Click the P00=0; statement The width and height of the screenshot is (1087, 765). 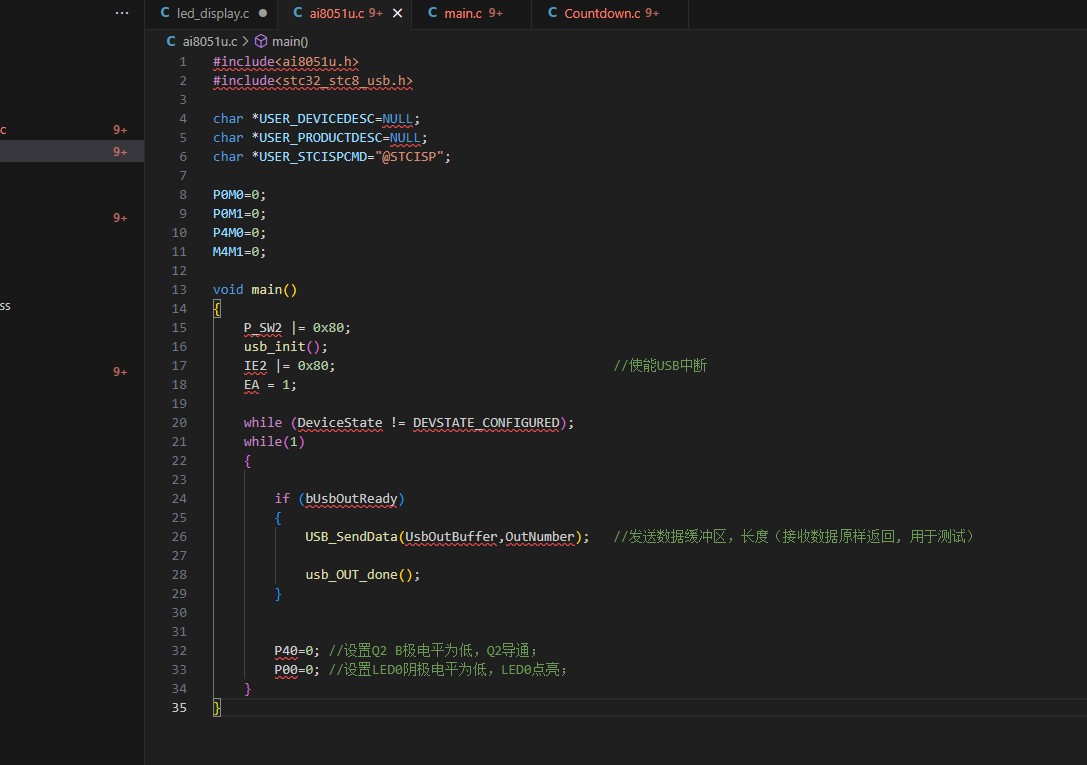(x=297, y=669)
